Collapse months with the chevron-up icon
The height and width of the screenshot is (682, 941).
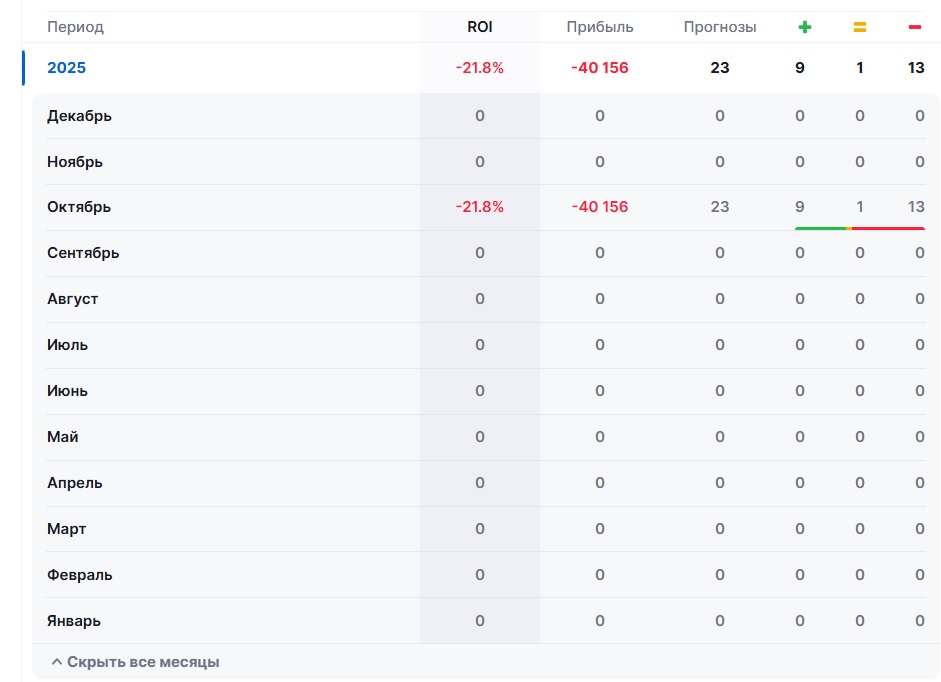point(57,662)
